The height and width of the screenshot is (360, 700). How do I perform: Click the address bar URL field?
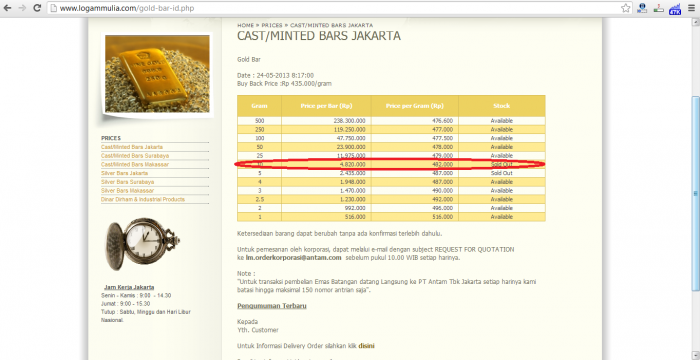[335, 8]
